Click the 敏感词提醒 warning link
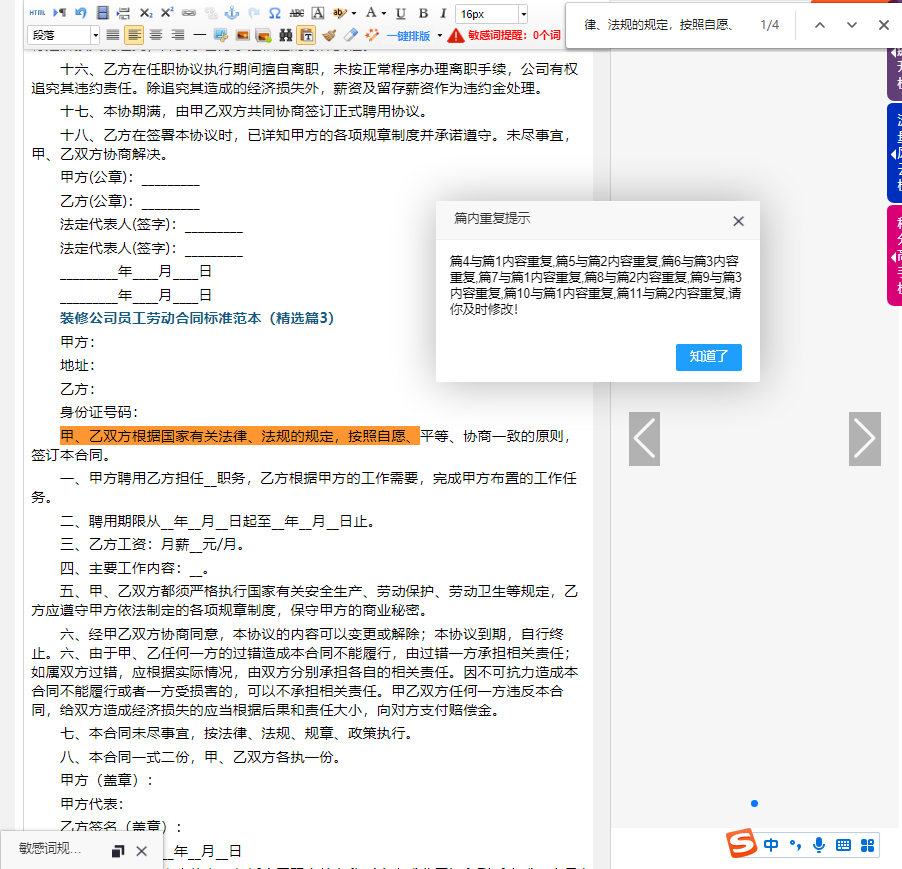The width and height of the screenshot is (902, 869). 505,36
